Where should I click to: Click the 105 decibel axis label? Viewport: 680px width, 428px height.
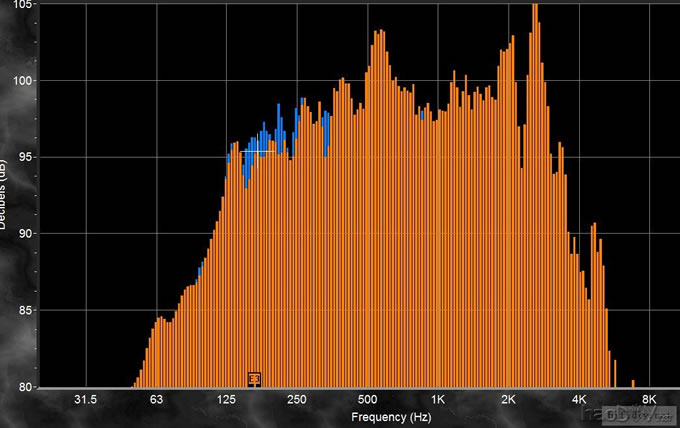(x=22, y=5)
